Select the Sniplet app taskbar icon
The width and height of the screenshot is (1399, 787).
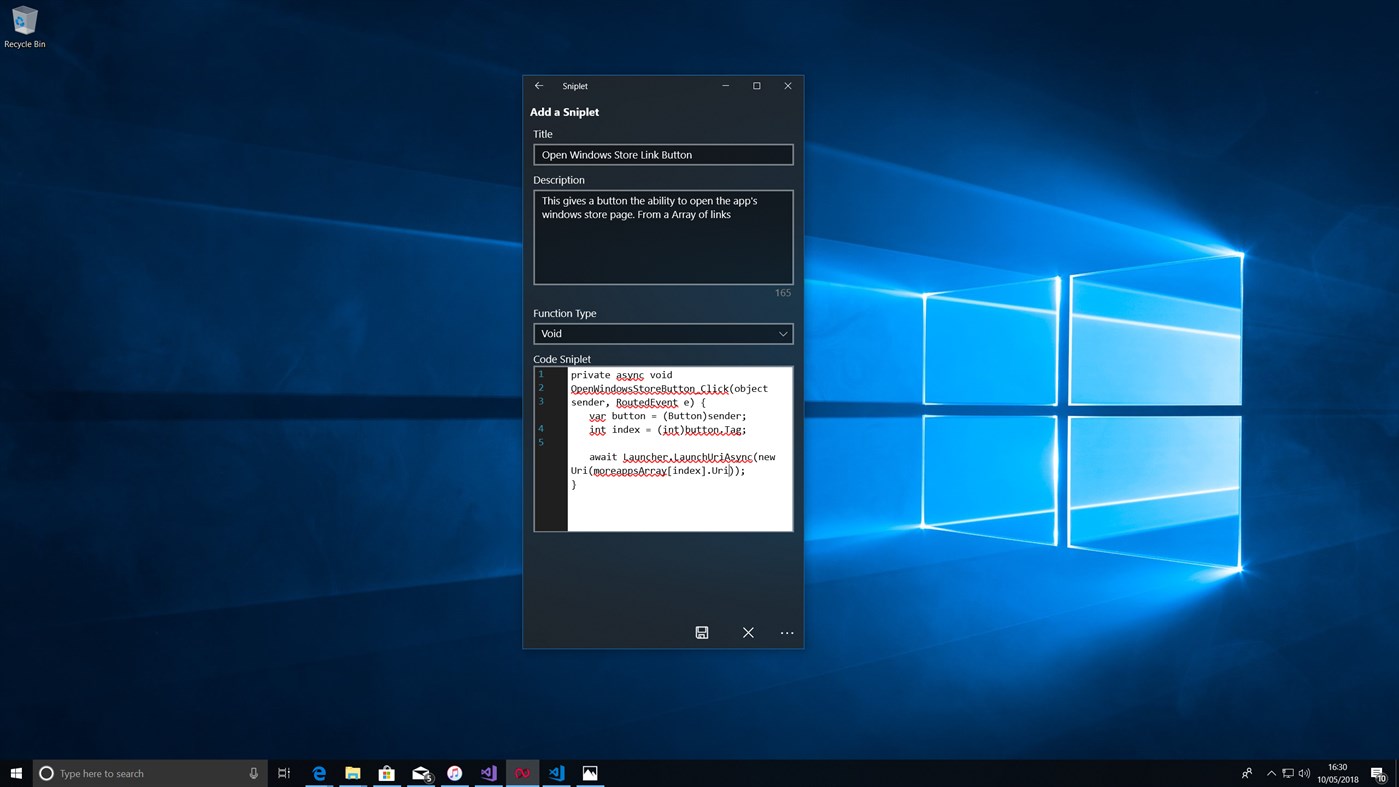(523, 773)
